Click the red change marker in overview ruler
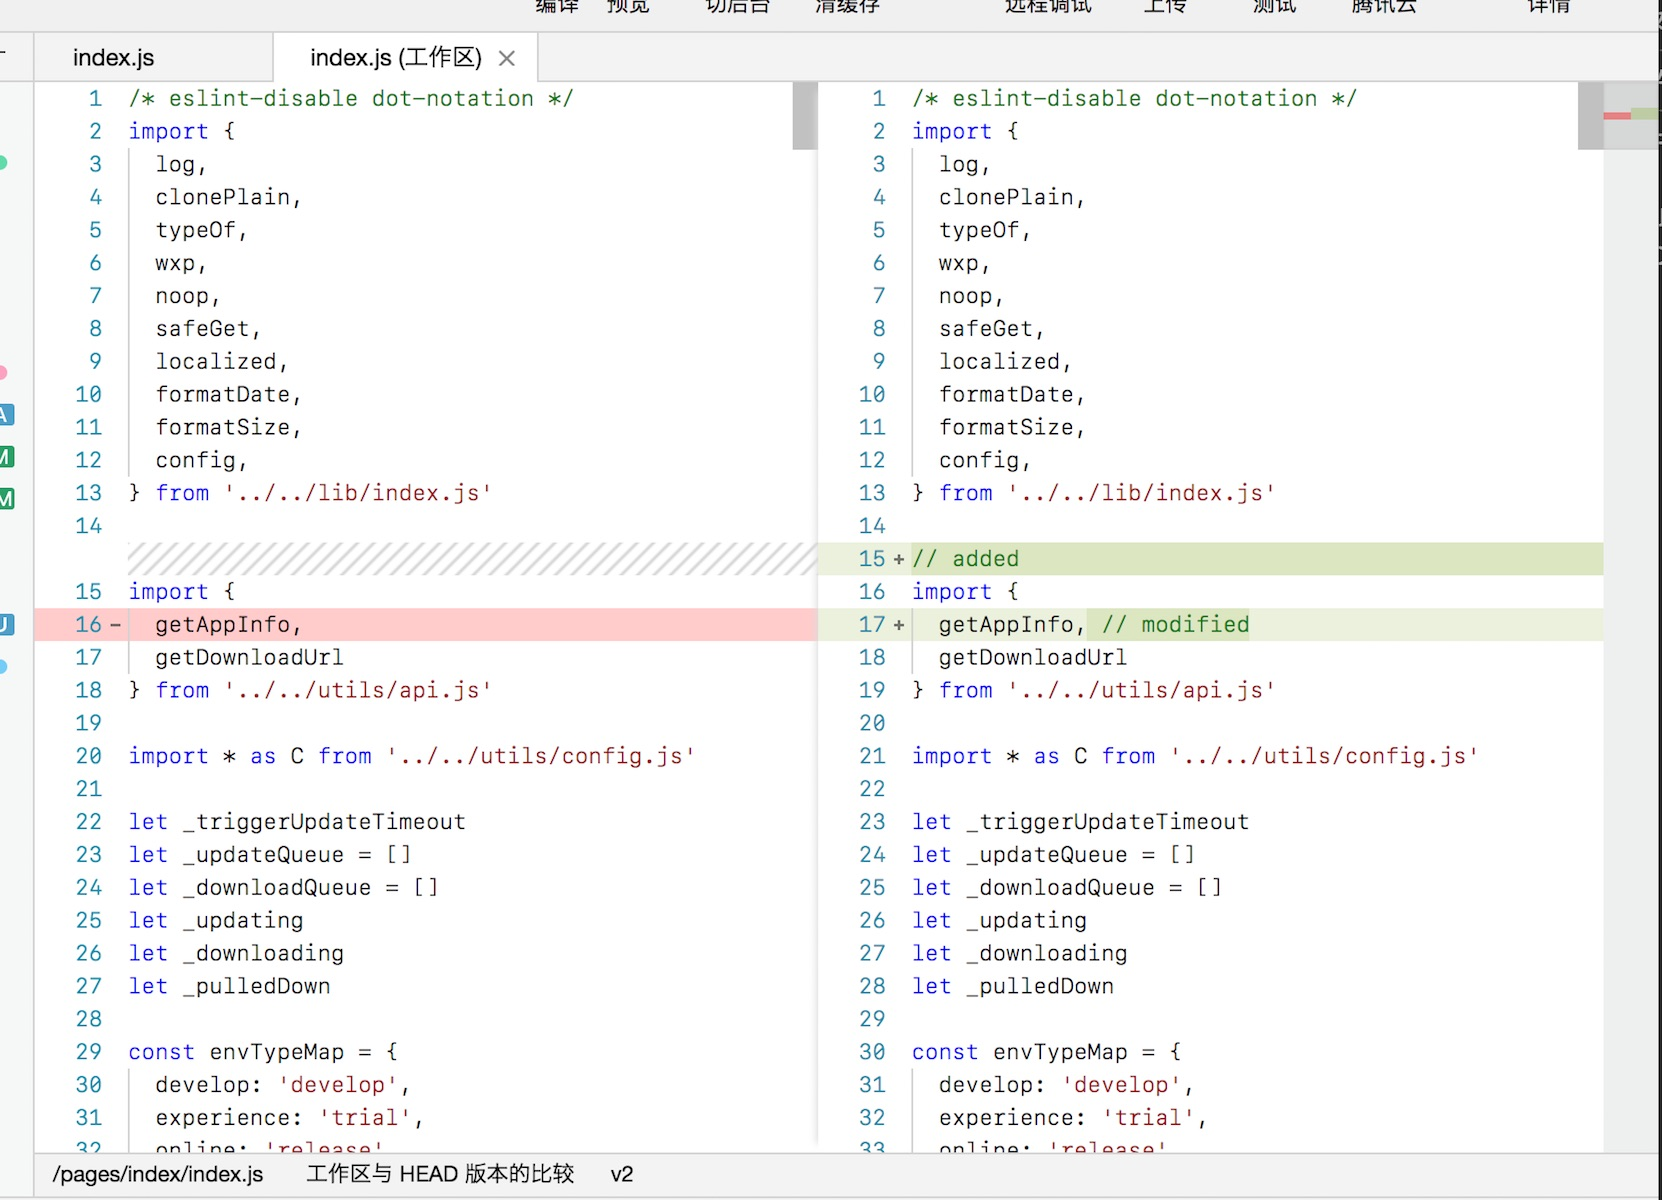This screenshot has width=1662, height=1200. click(1616, 116)
